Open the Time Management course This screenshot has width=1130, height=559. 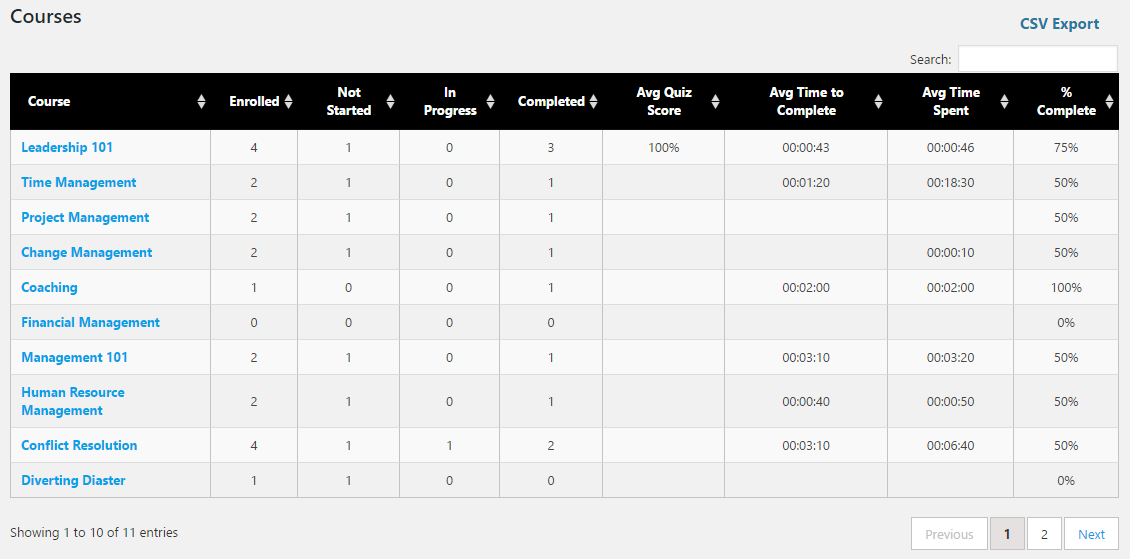click(x=79, y=182)
